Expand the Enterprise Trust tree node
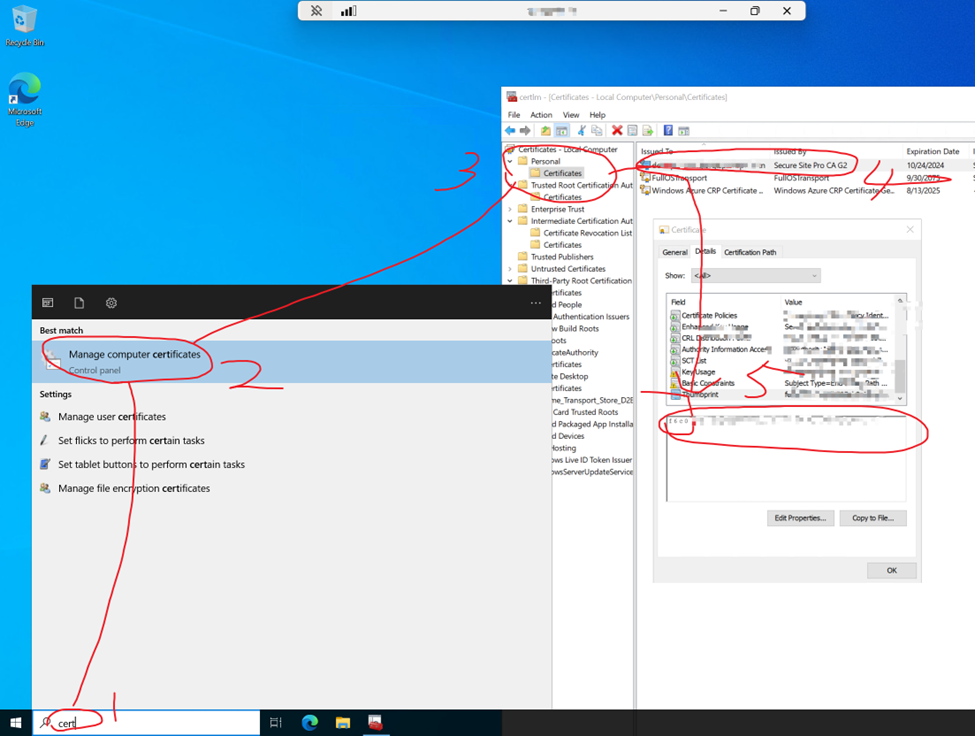 tap(510, 209)
